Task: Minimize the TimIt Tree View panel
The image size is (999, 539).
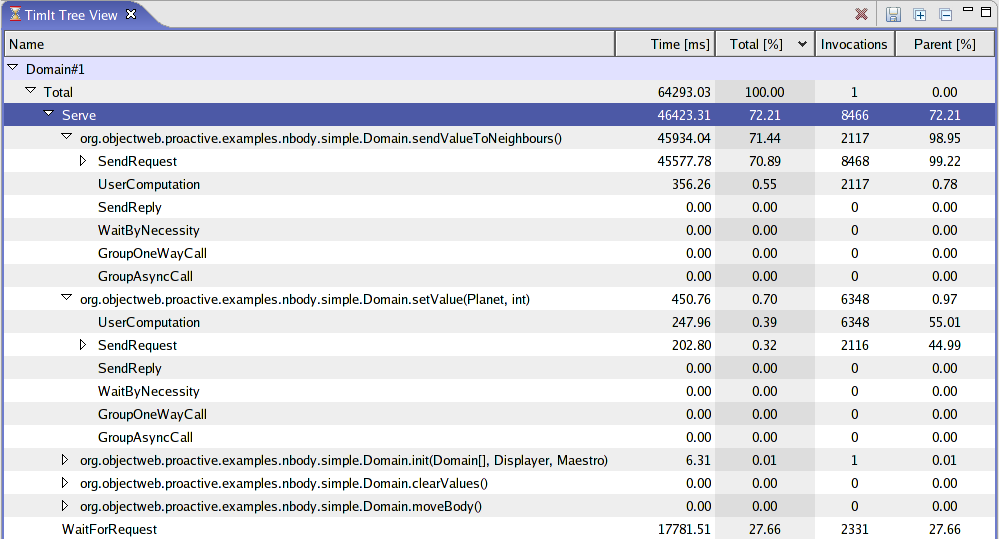Action: click(x=968, y=10)
